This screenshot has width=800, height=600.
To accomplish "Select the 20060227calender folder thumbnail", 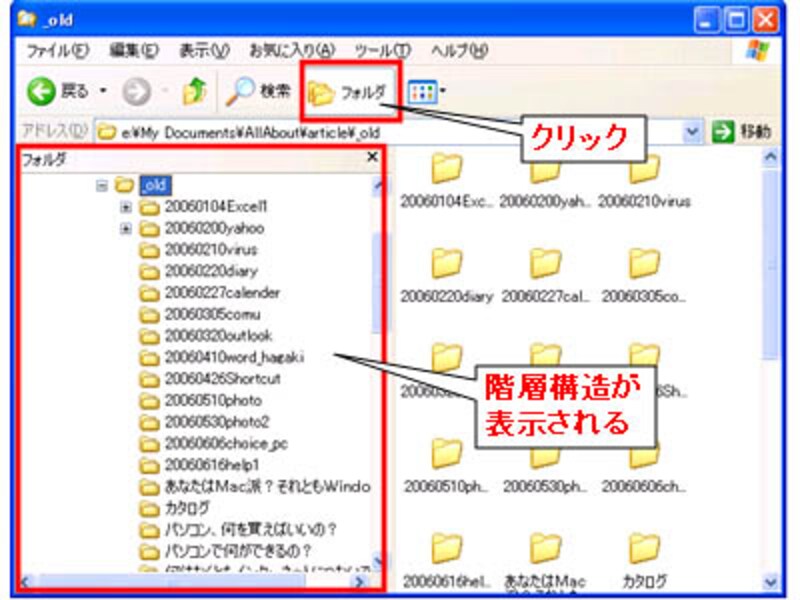I will click(545, 265).
